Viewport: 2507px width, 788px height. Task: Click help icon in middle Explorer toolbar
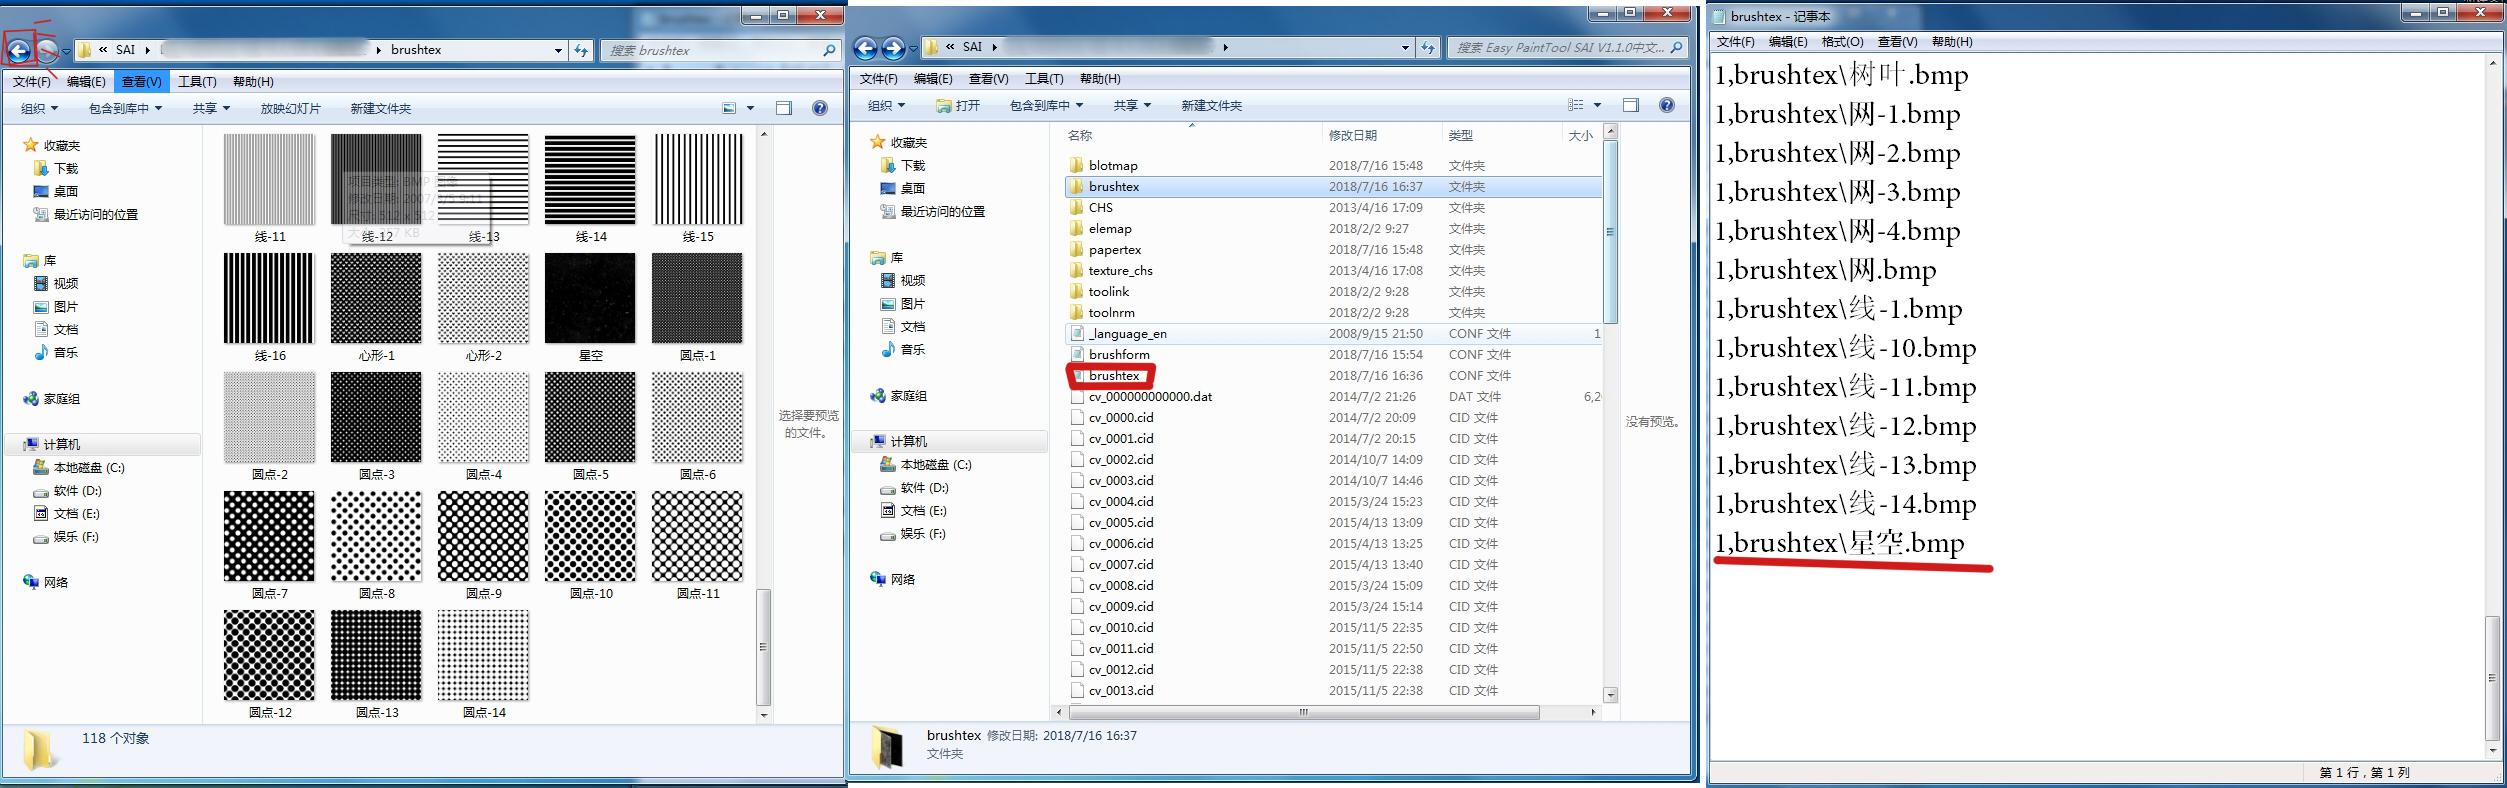point(1666,105)
